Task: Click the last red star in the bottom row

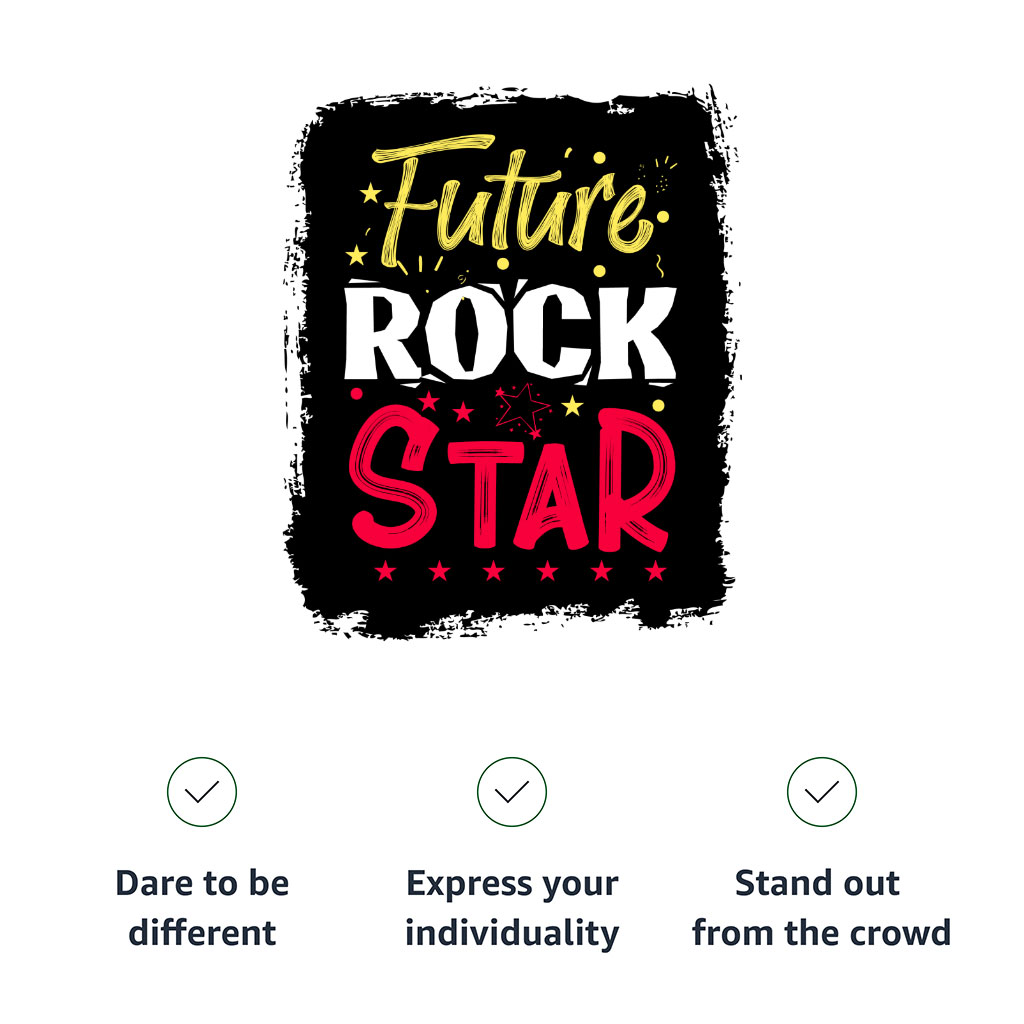Action: [655, 572]
